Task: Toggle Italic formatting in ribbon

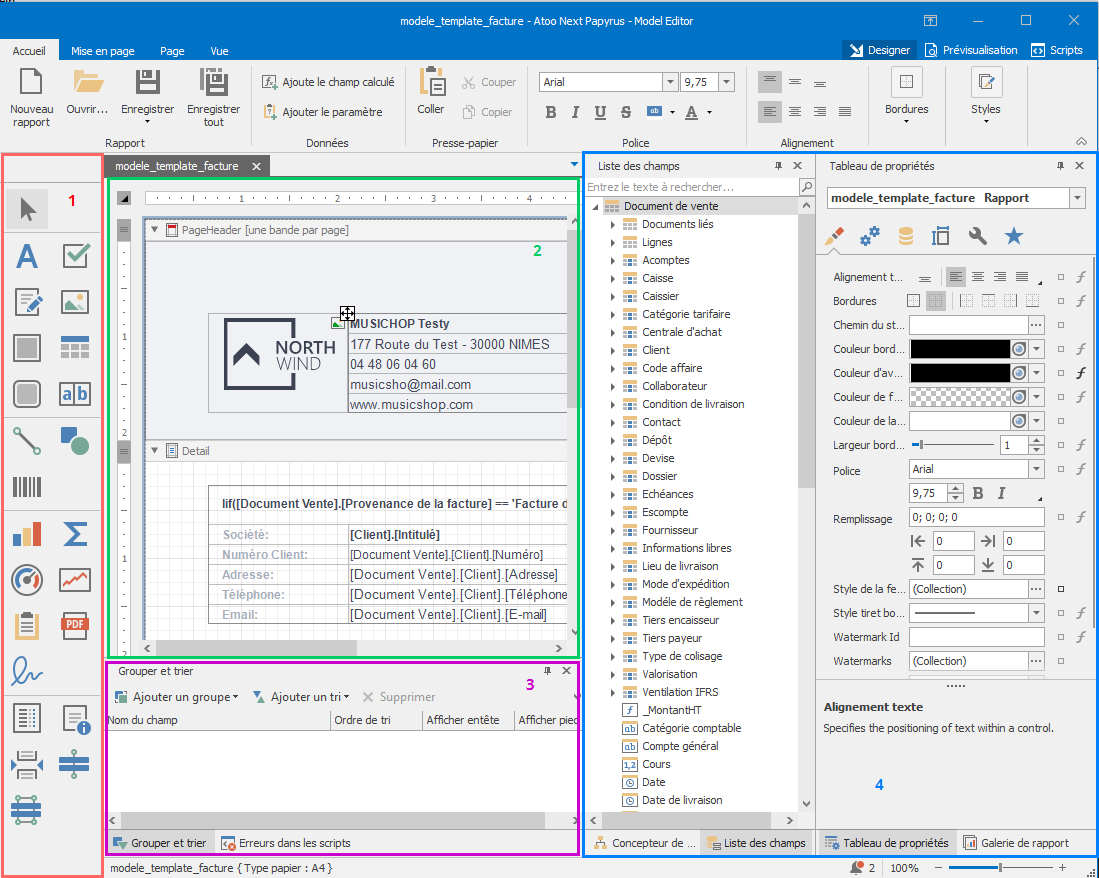Action: tap(576, 112)
